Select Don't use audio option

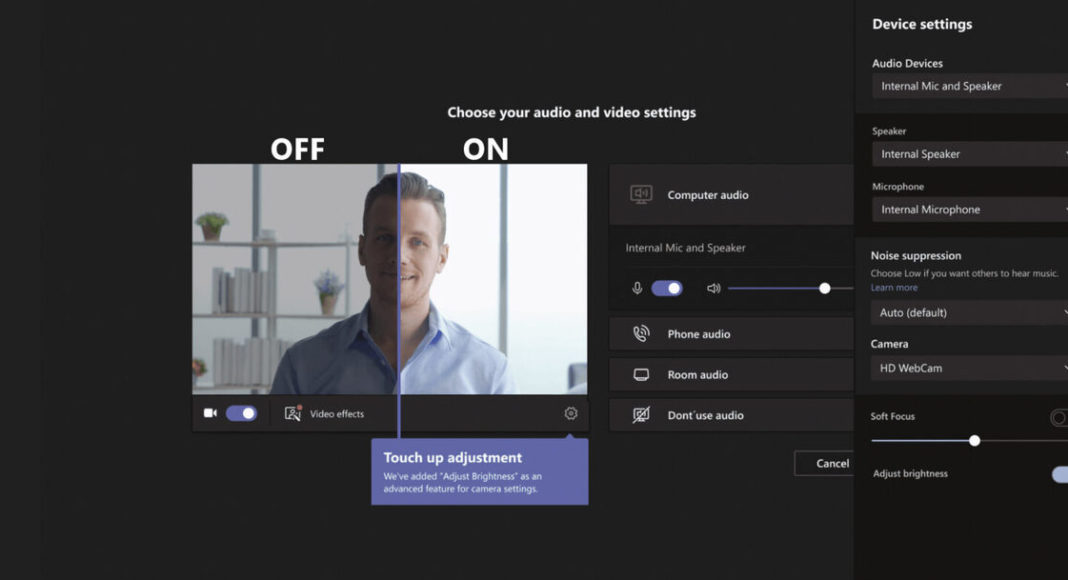[732, 415]
